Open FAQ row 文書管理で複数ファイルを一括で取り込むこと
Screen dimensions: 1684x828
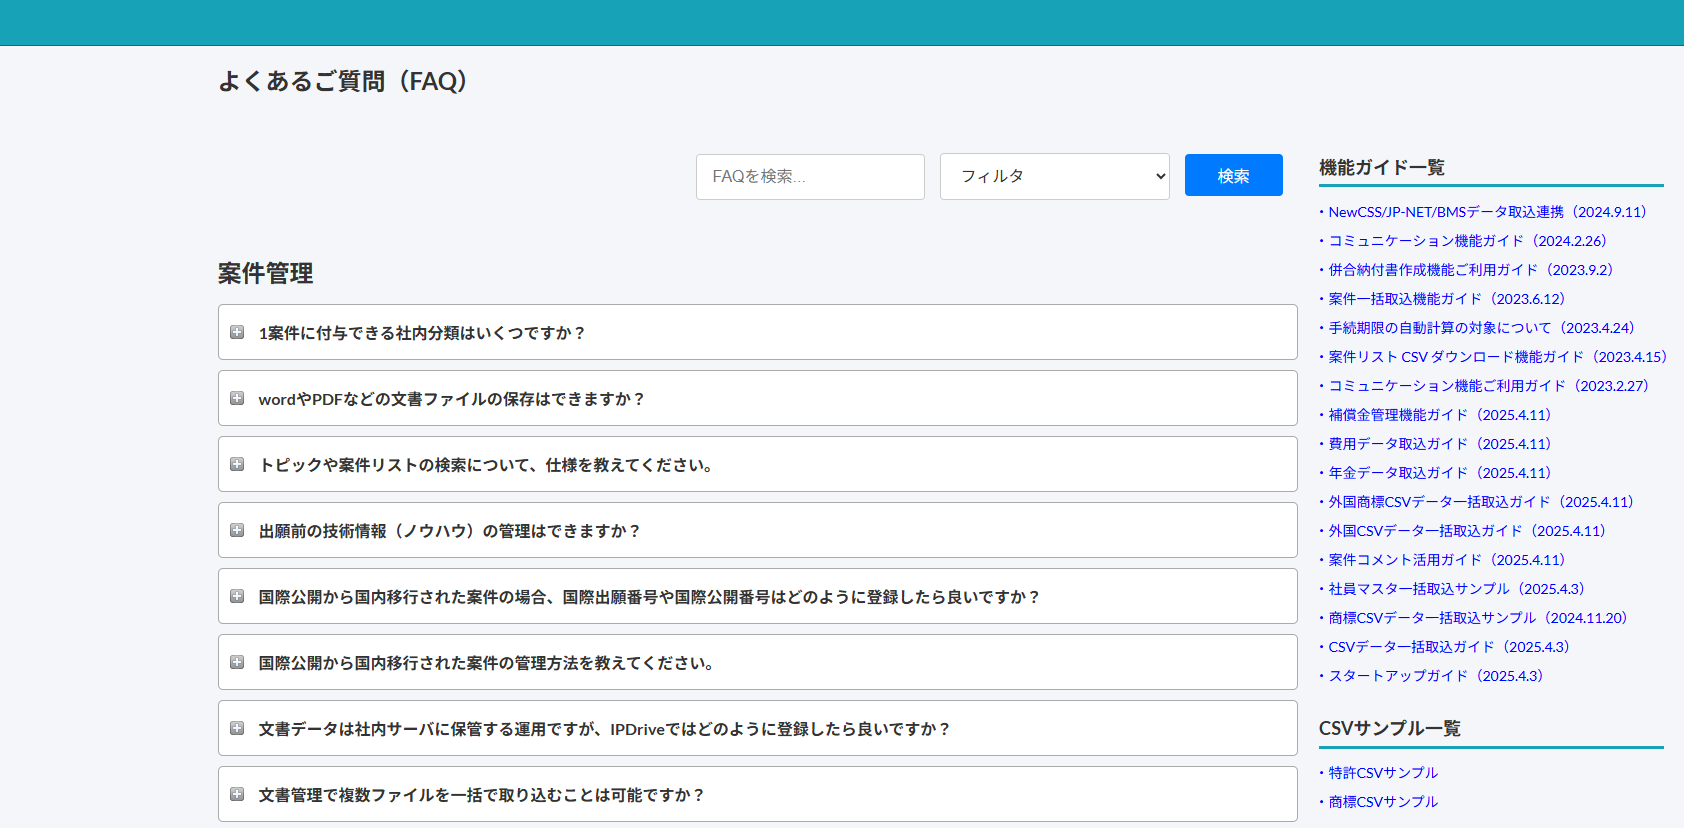coord(757,794)
